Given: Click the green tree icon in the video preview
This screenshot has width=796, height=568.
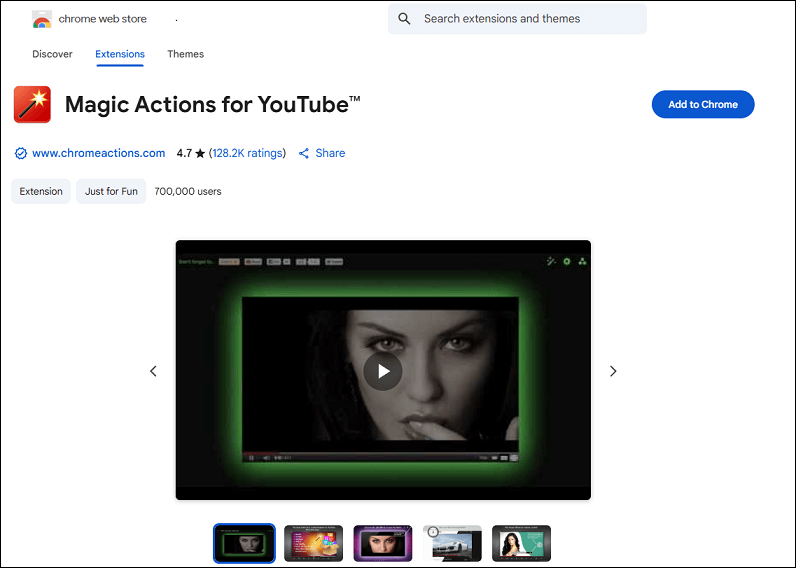Looking at the screenshot, I should point(582,261).
